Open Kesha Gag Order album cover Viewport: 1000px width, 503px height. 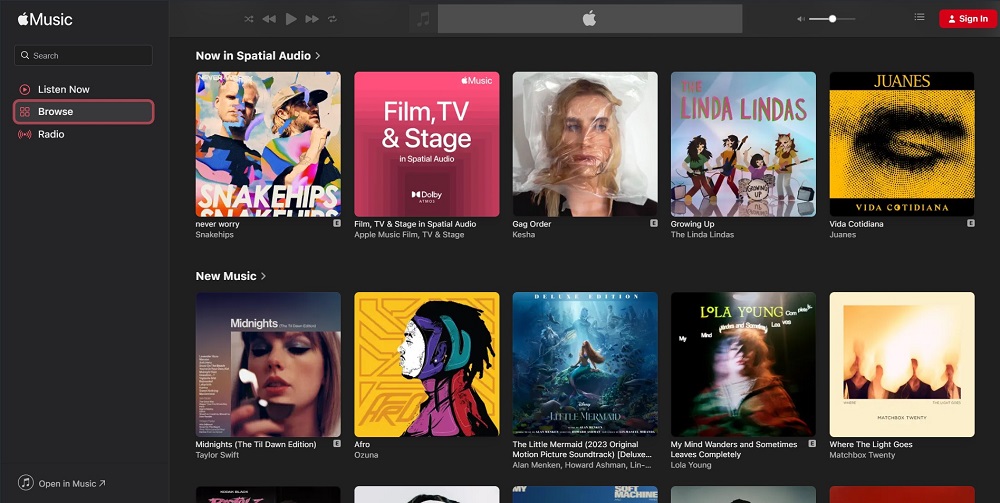tap(585, 144)
